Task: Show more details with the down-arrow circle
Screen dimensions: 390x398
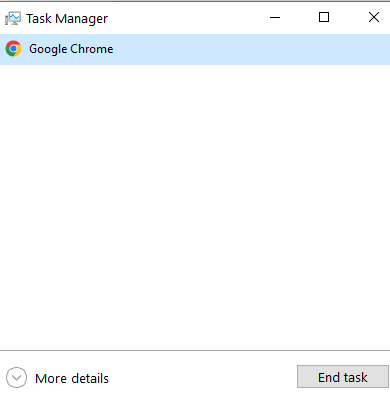Action: pos(16,378)
